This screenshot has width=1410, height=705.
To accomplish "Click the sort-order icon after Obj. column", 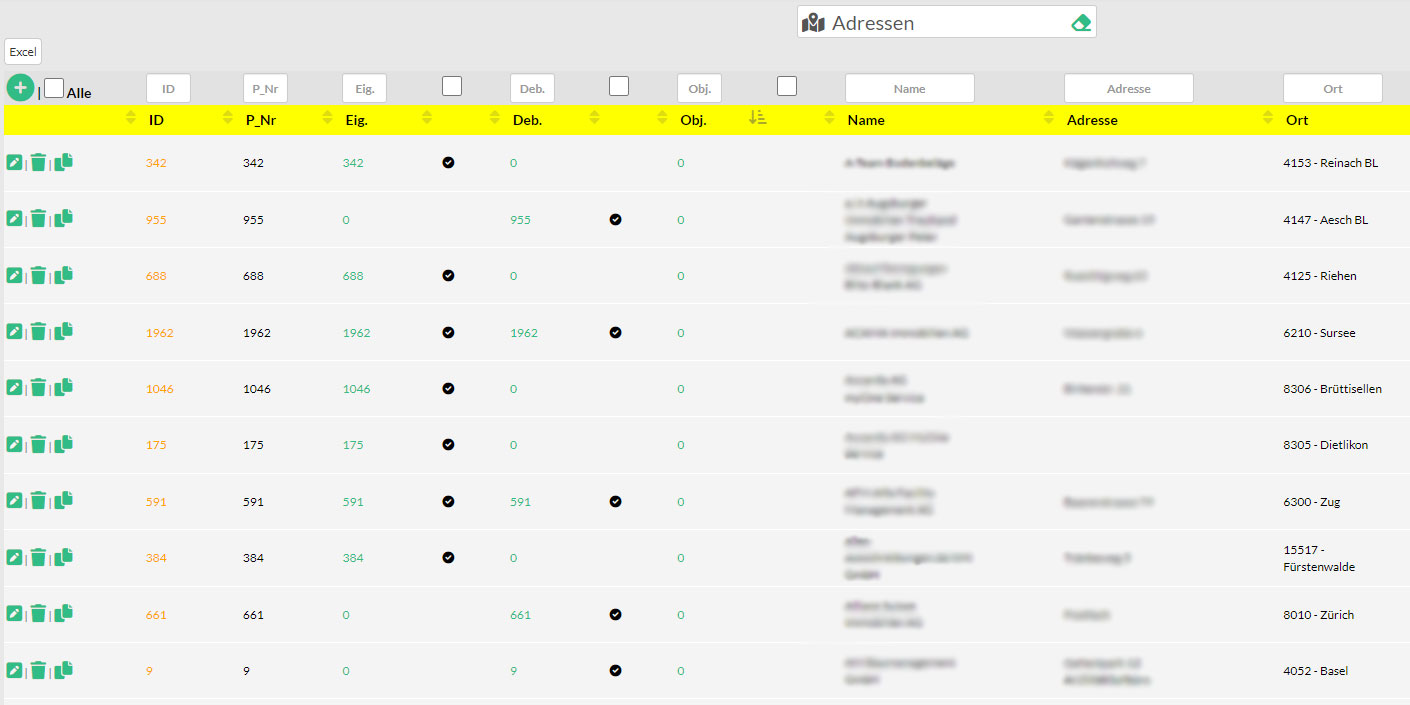I will tap(757, 119).
